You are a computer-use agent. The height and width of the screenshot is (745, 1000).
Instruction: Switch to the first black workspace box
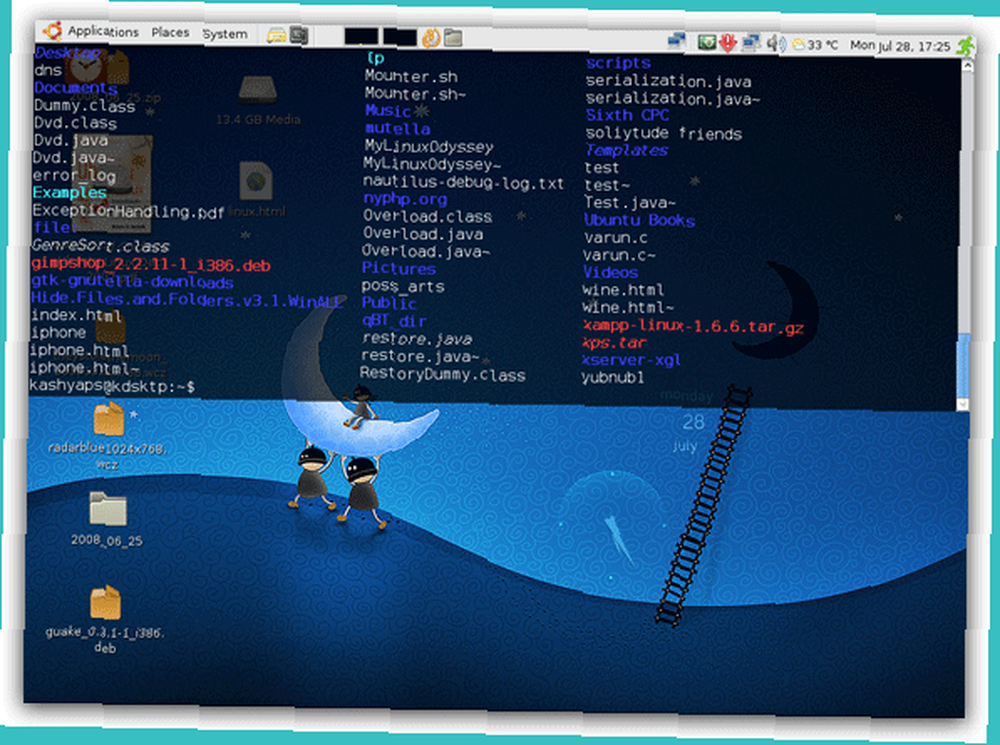[361, 36]
